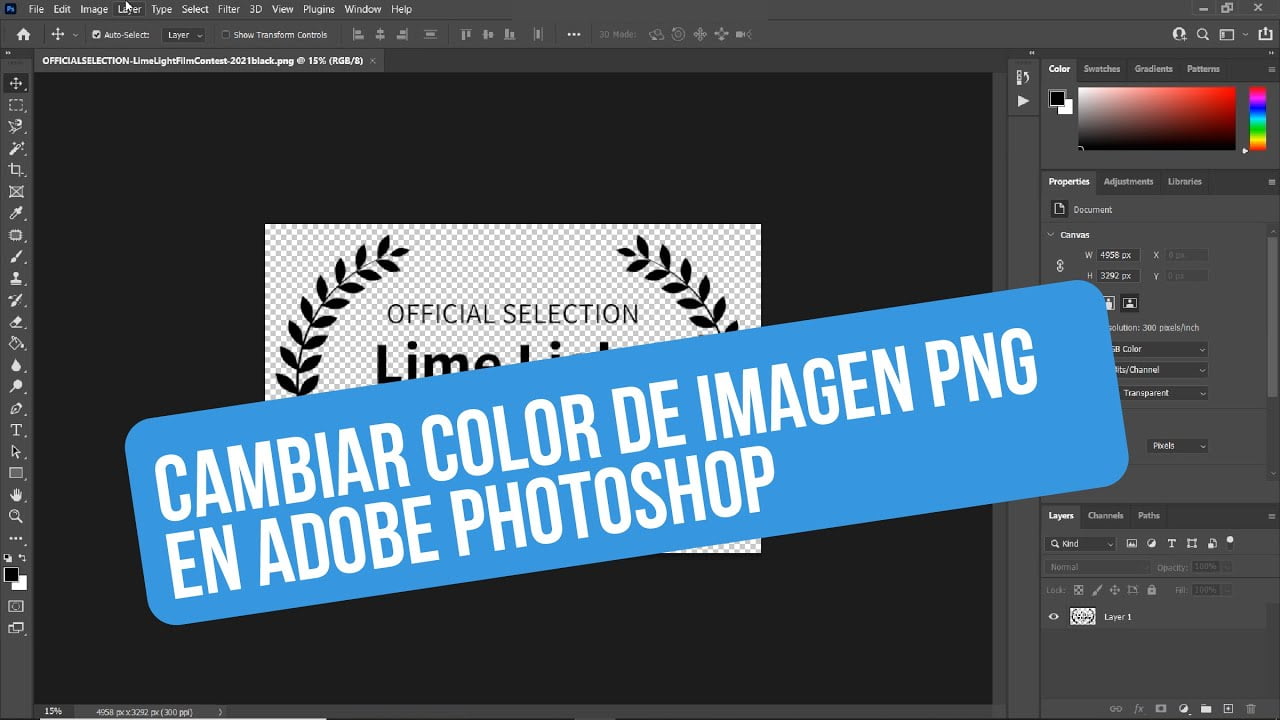Select the Horizontal Type tool

point(16,430)
